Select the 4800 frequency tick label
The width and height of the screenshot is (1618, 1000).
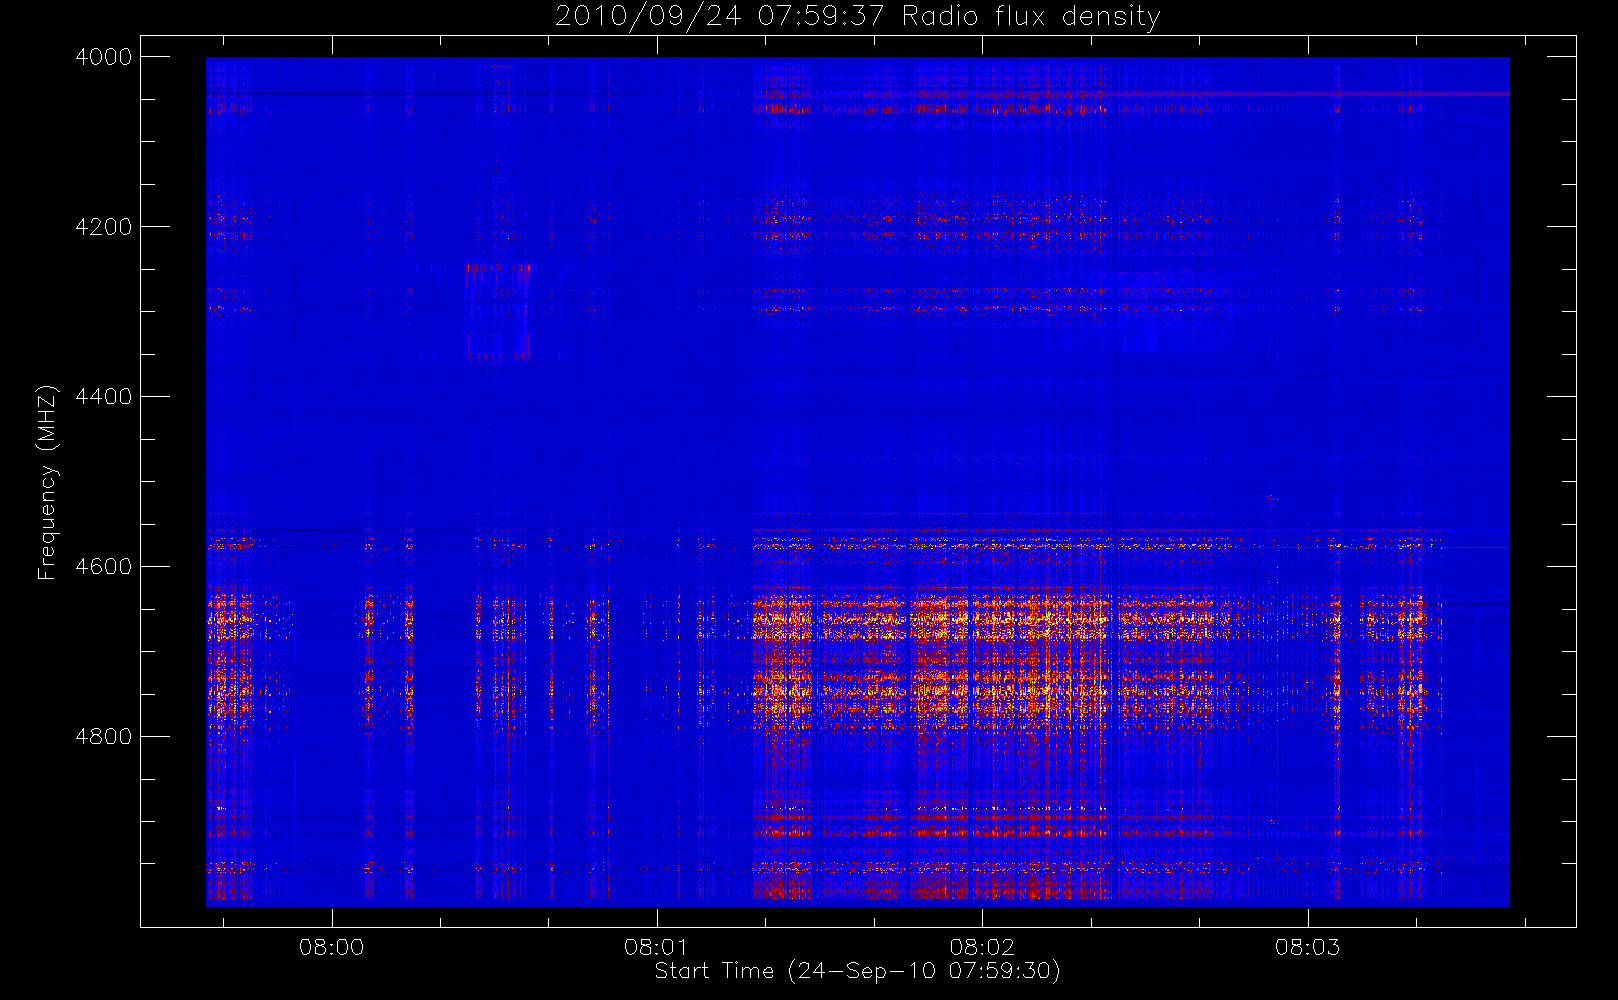tap(103, 737)
